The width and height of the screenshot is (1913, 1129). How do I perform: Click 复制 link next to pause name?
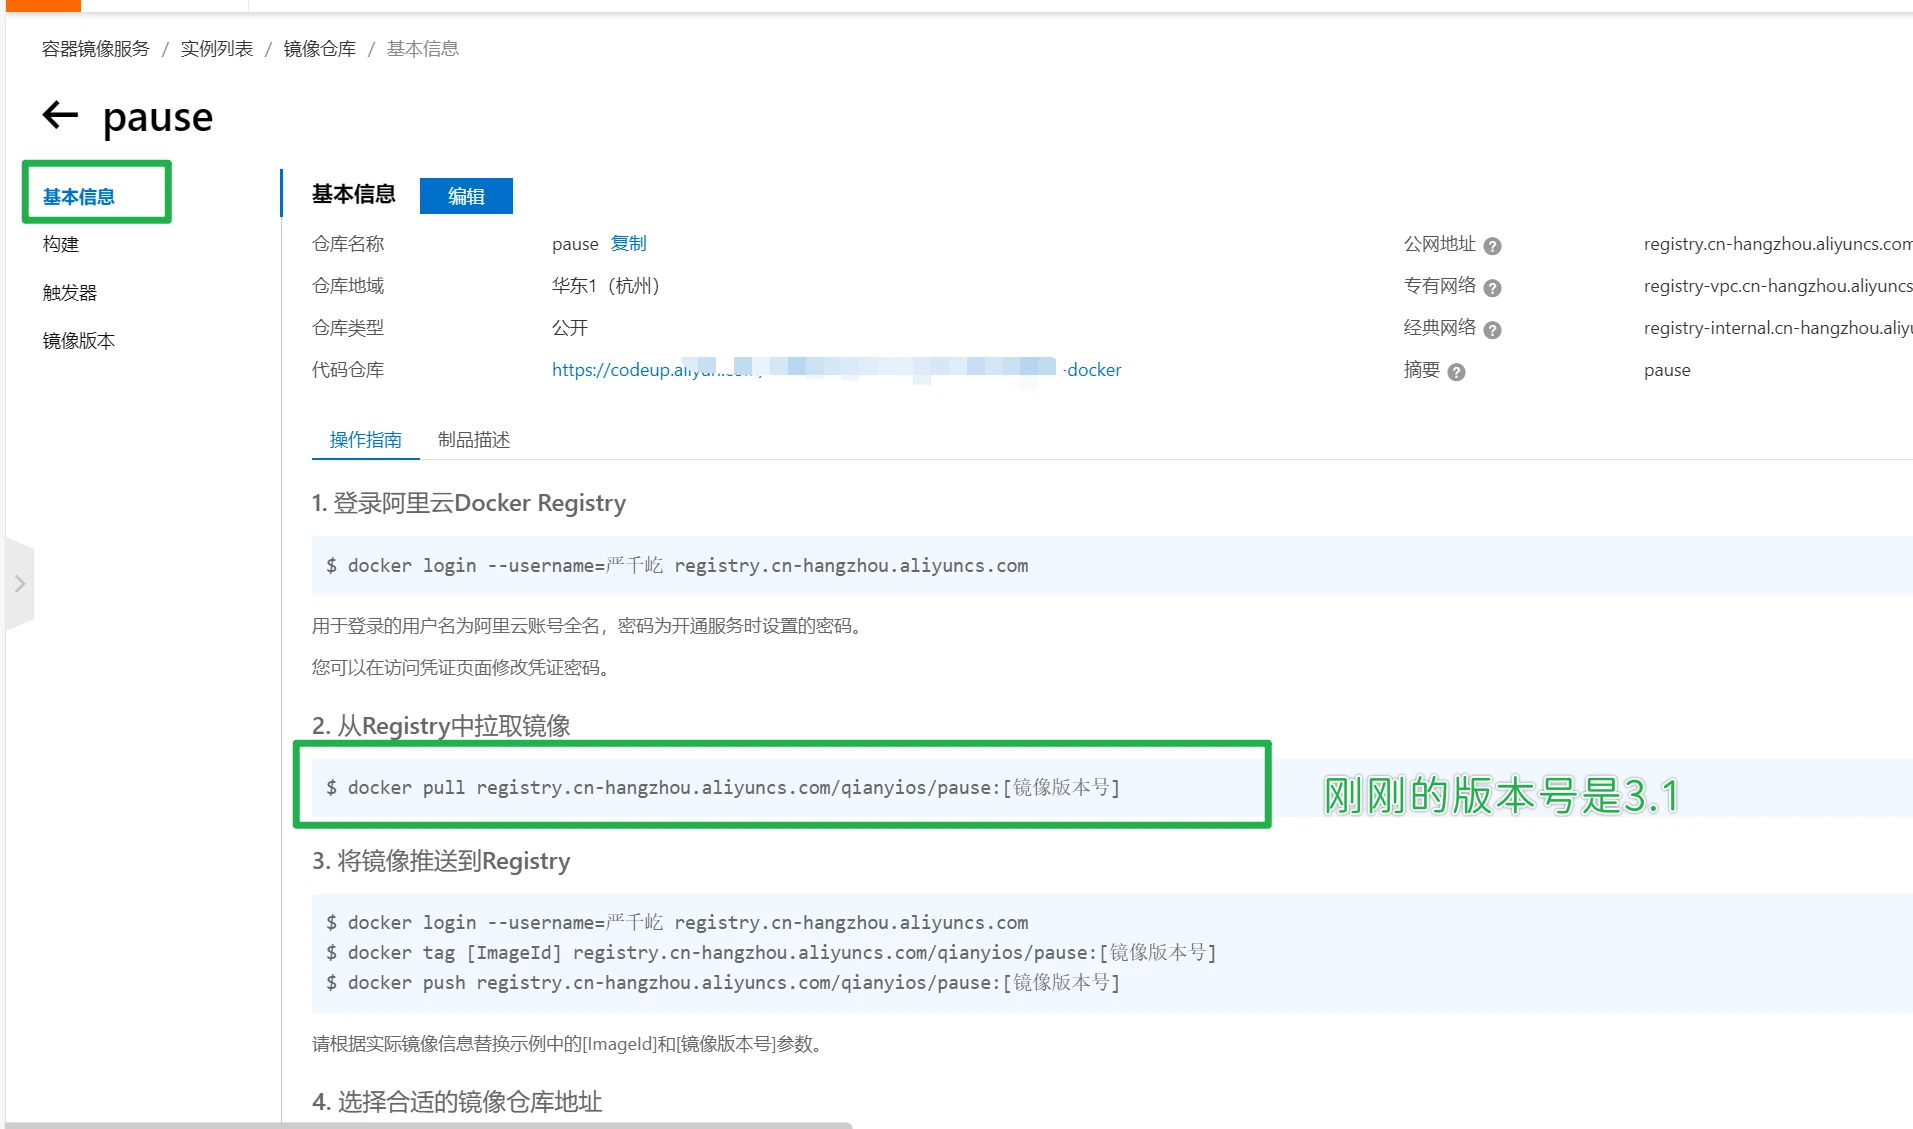pyautogui.click(x=628, y=244)
